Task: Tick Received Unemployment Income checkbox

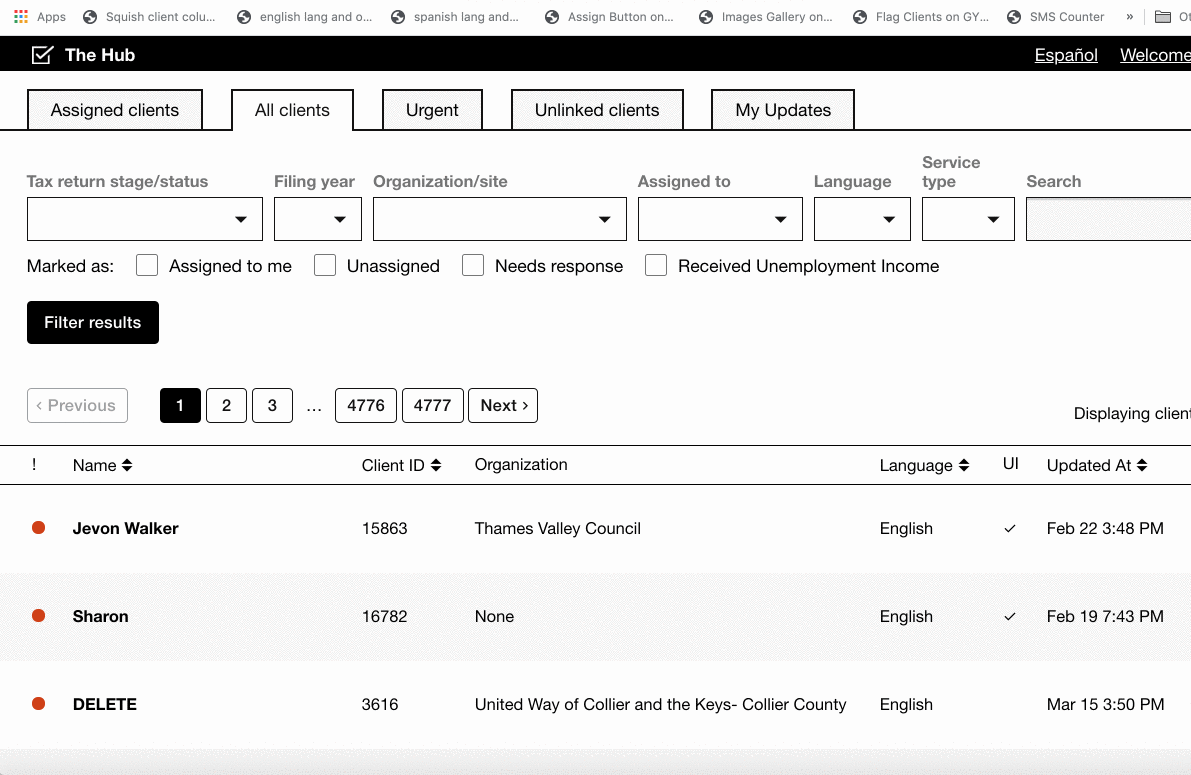Action: tap(656, 266)
